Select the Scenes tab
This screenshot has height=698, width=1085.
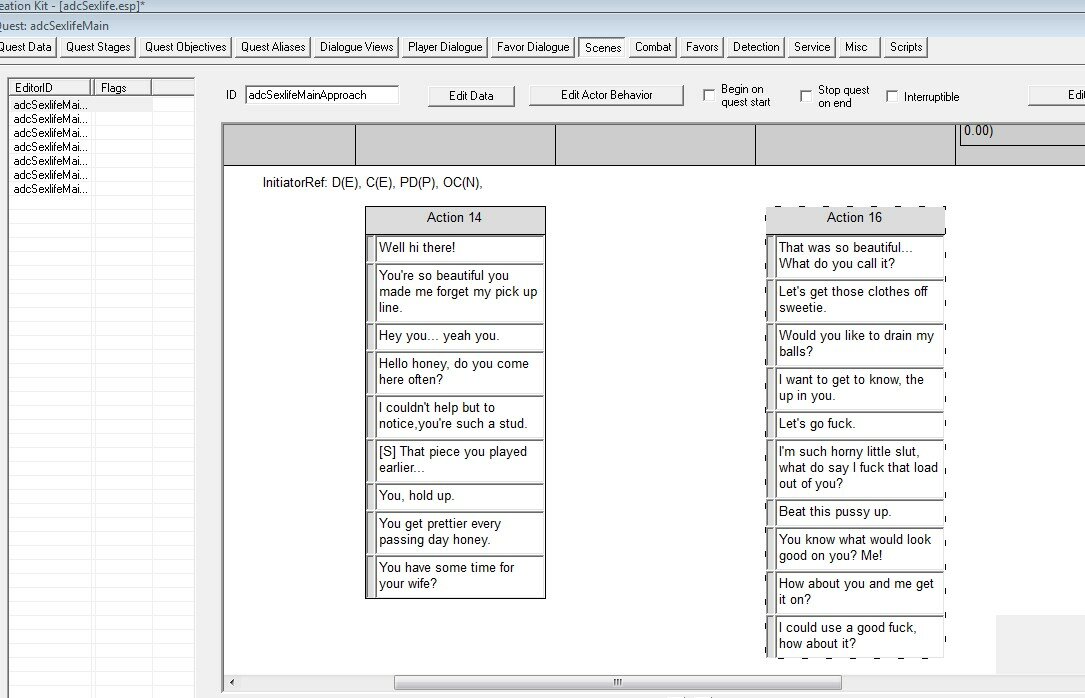pyautogui.click(x=603, y=48)
